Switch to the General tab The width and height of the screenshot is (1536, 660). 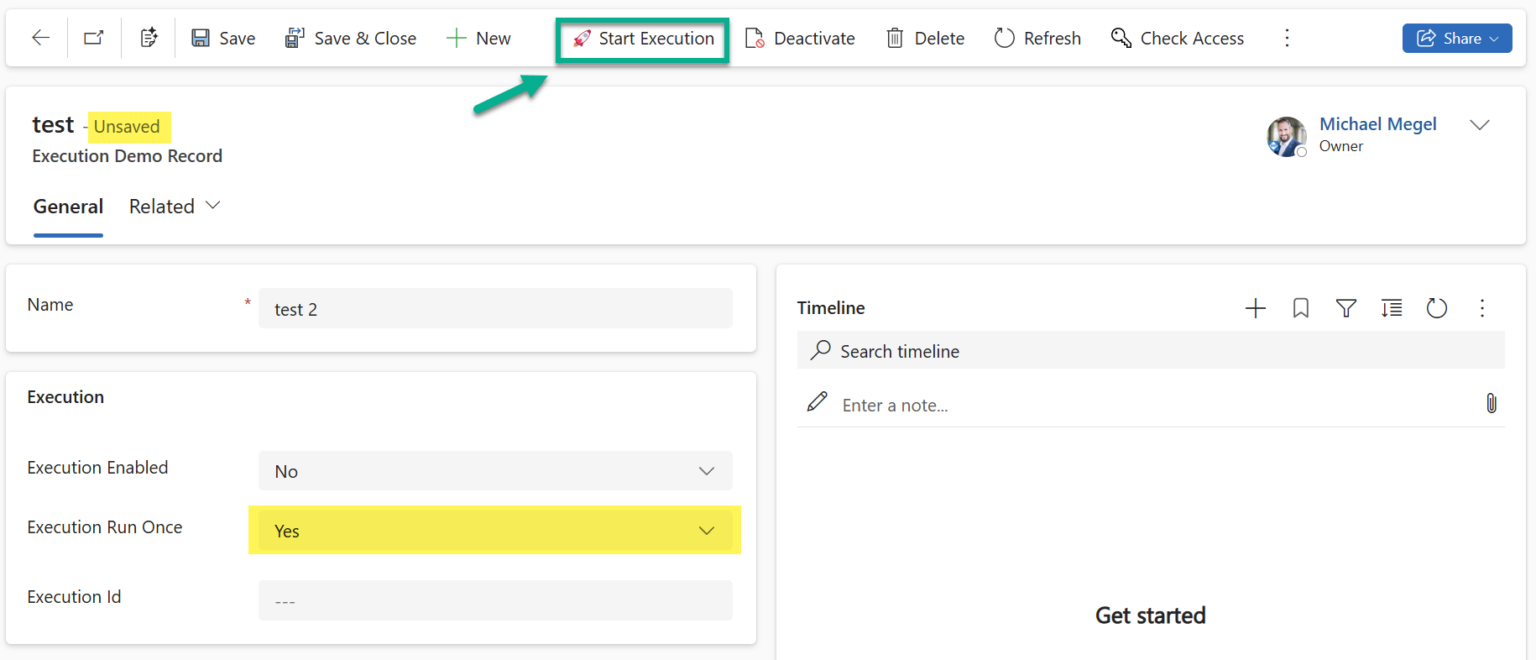(x=68, y=206)
